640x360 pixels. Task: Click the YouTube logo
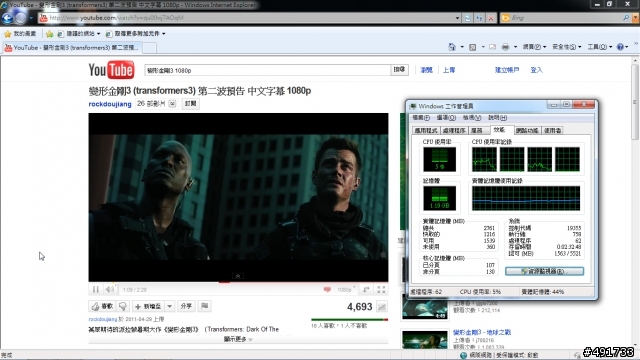(111, 70)
